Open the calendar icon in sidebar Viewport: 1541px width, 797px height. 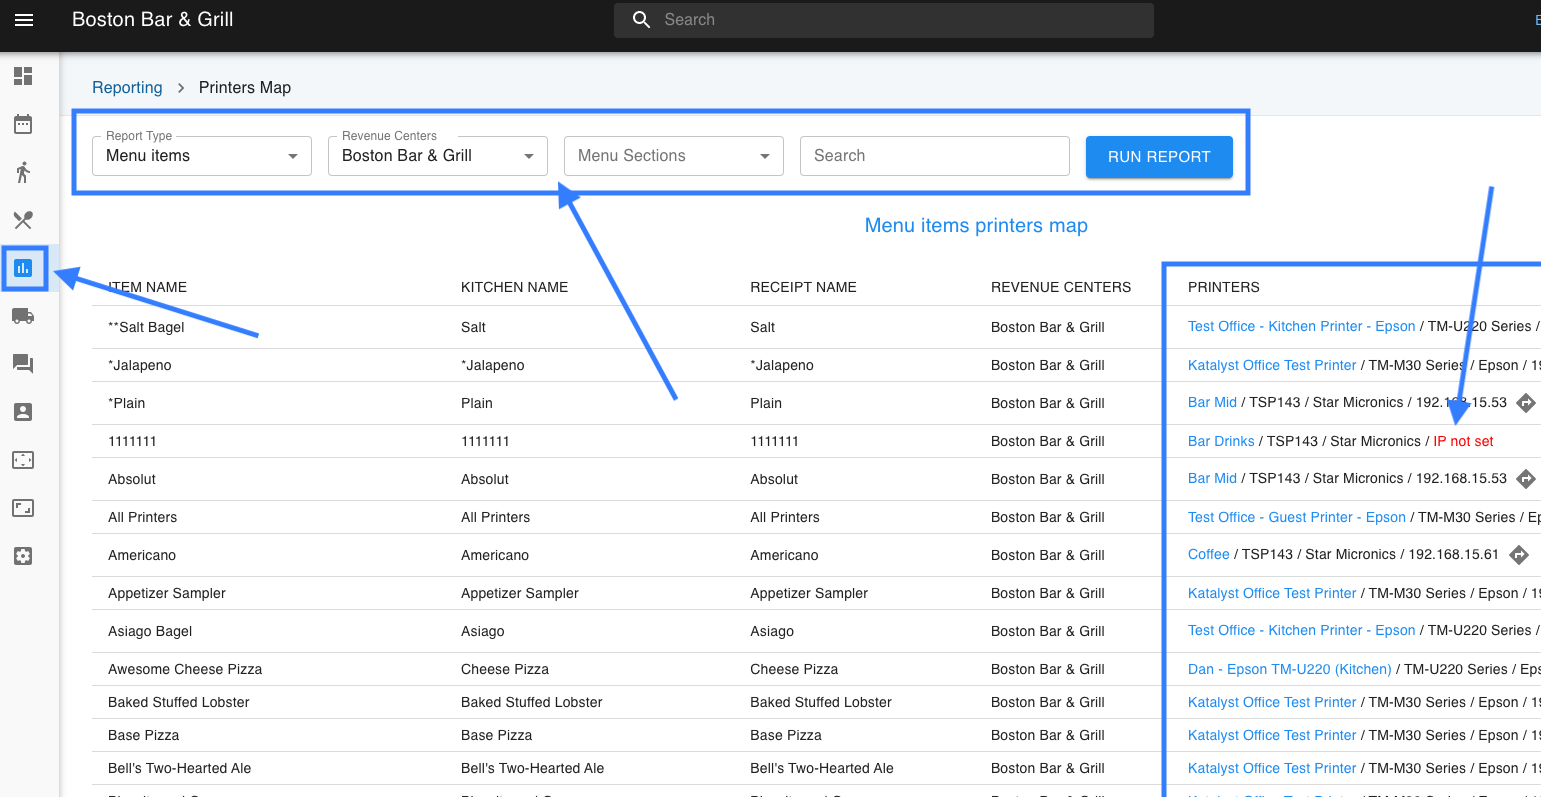[x=23, y=124]
